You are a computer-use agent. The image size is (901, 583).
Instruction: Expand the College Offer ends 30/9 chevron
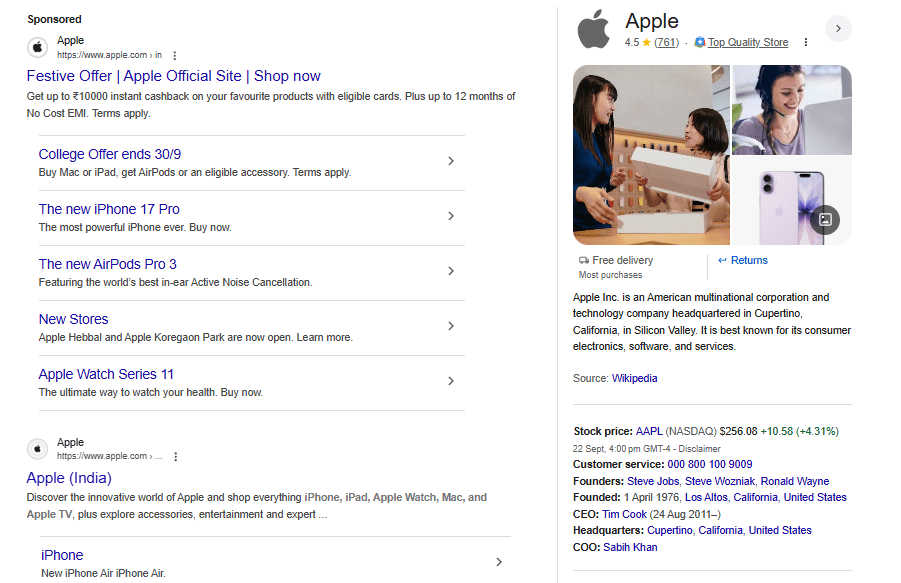(x=451, y=162)
